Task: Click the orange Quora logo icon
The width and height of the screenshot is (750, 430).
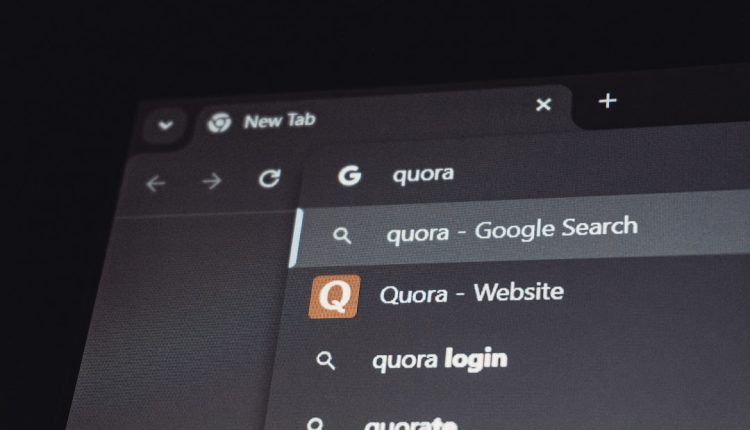Action: (x=334, y=296)
